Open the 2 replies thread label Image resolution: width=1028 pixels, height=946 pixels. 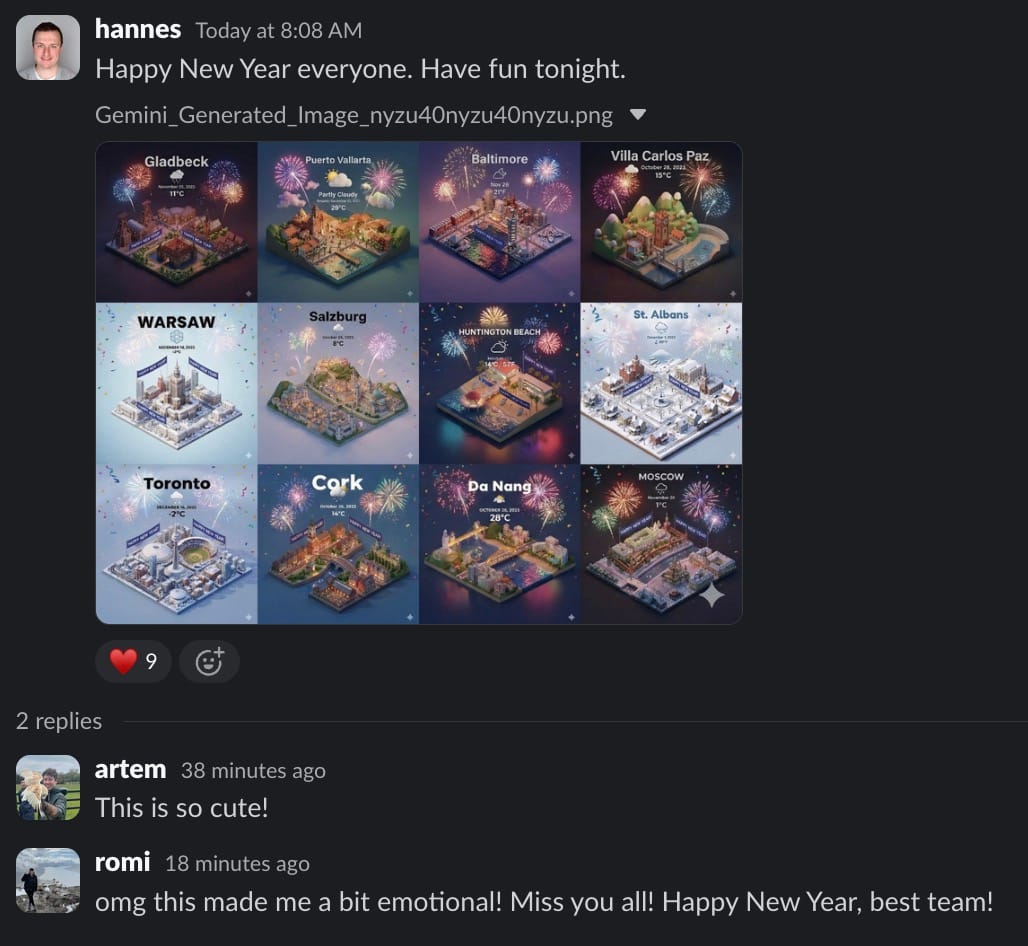[59, 721]
